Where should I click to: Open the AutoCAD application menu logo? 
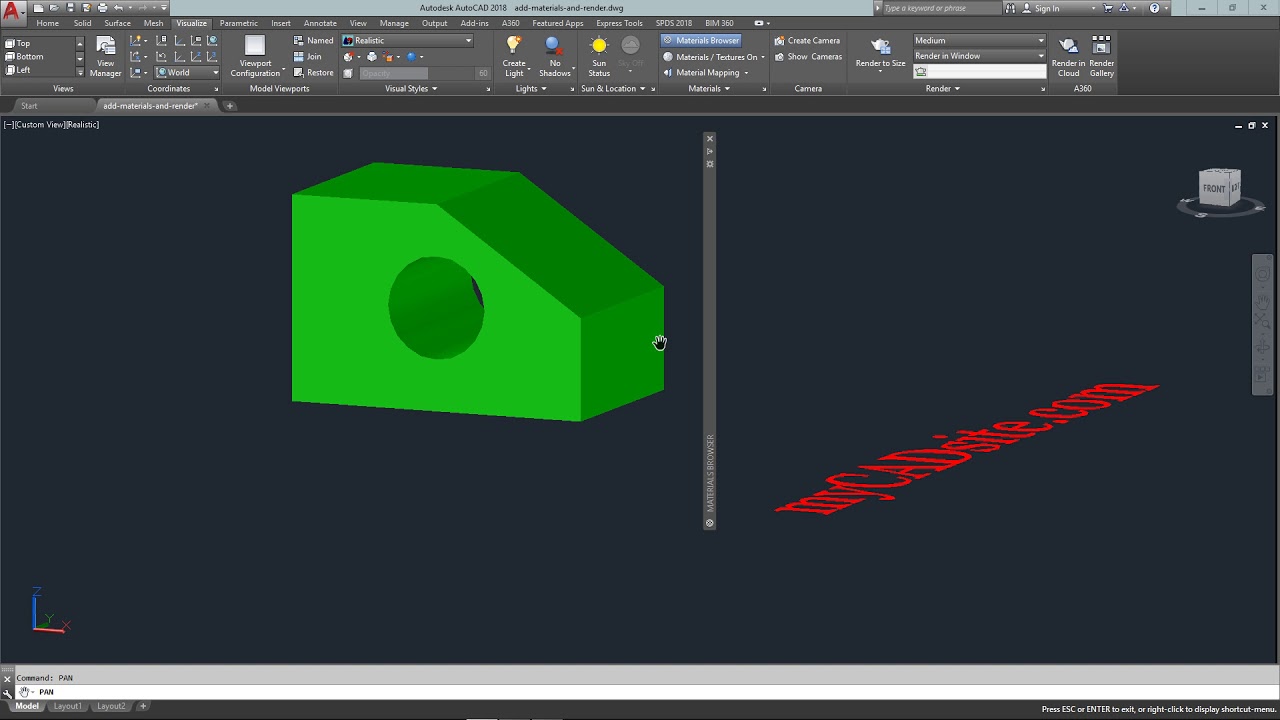coord(12,13)
